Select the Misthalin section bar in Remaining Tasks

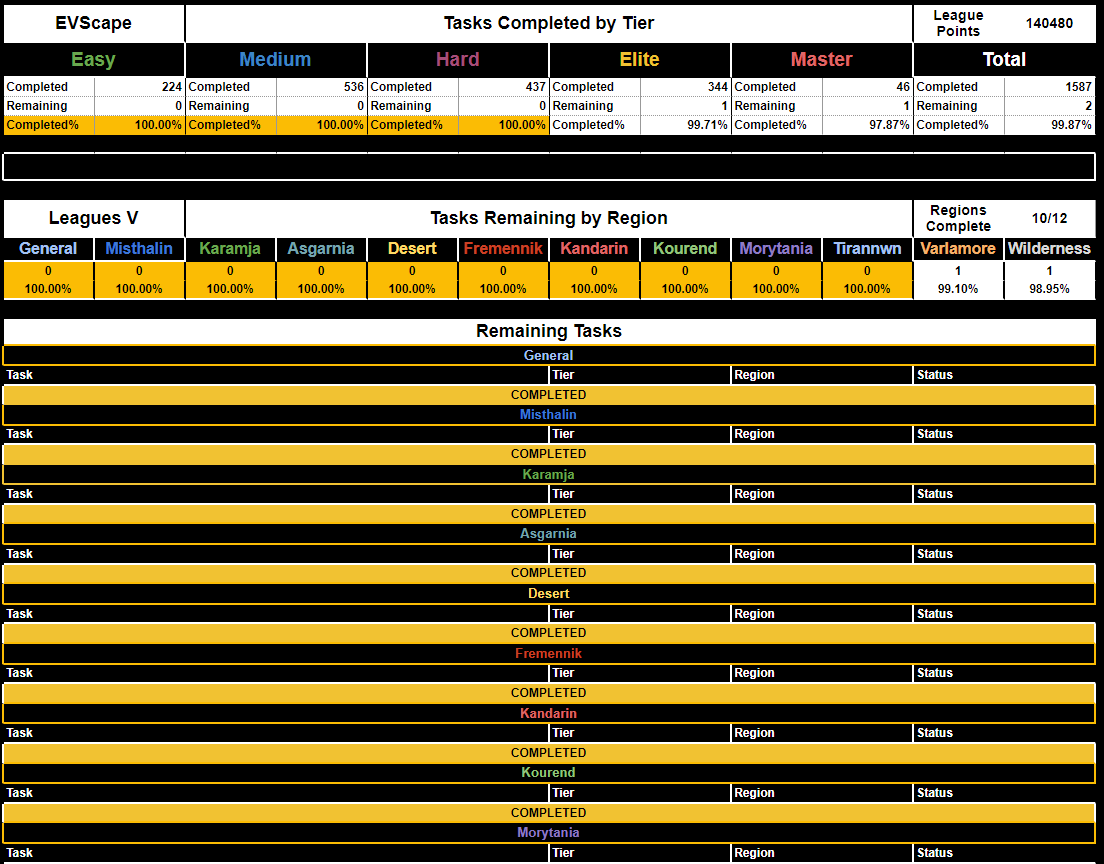[548, 415]
